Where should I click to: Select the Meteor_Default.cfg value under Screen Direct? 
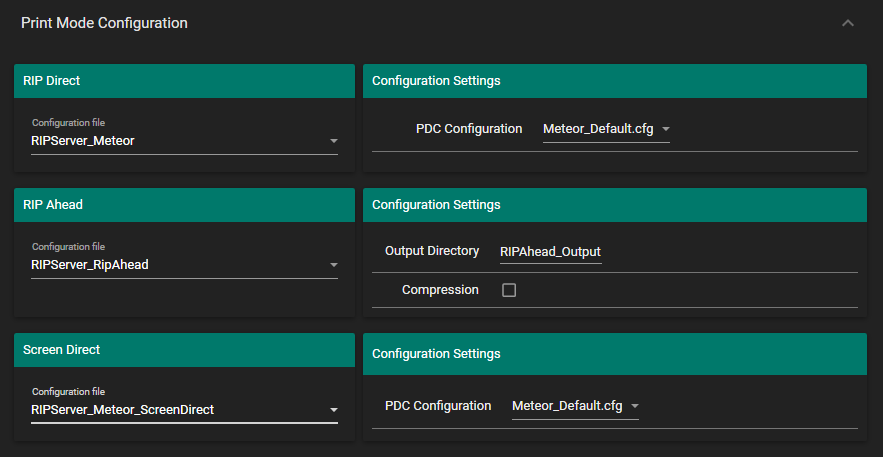[x=567, y=406]
